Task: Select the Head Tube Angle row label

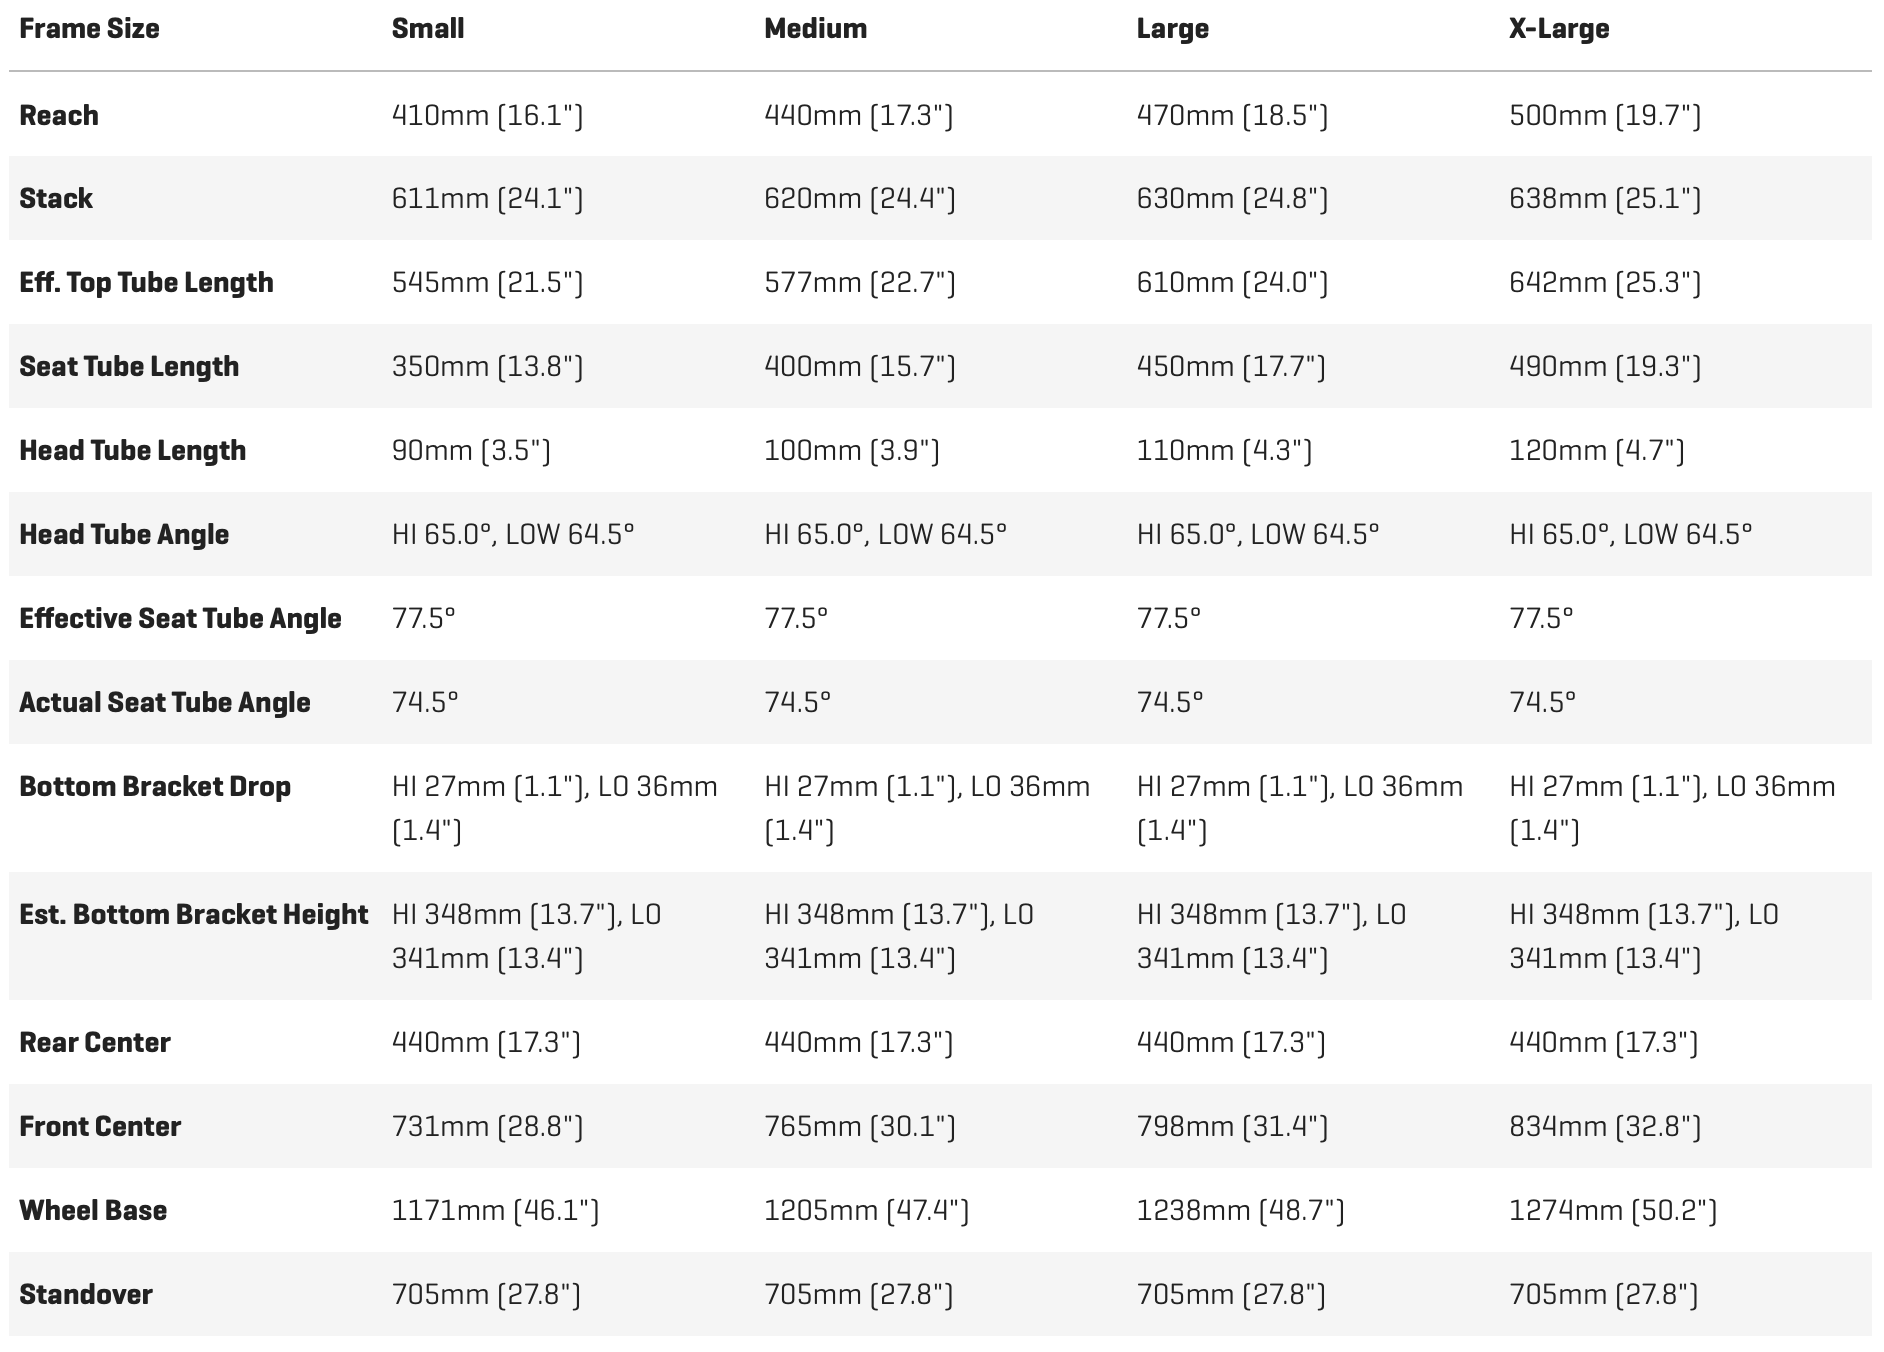Action: (124, 534)
